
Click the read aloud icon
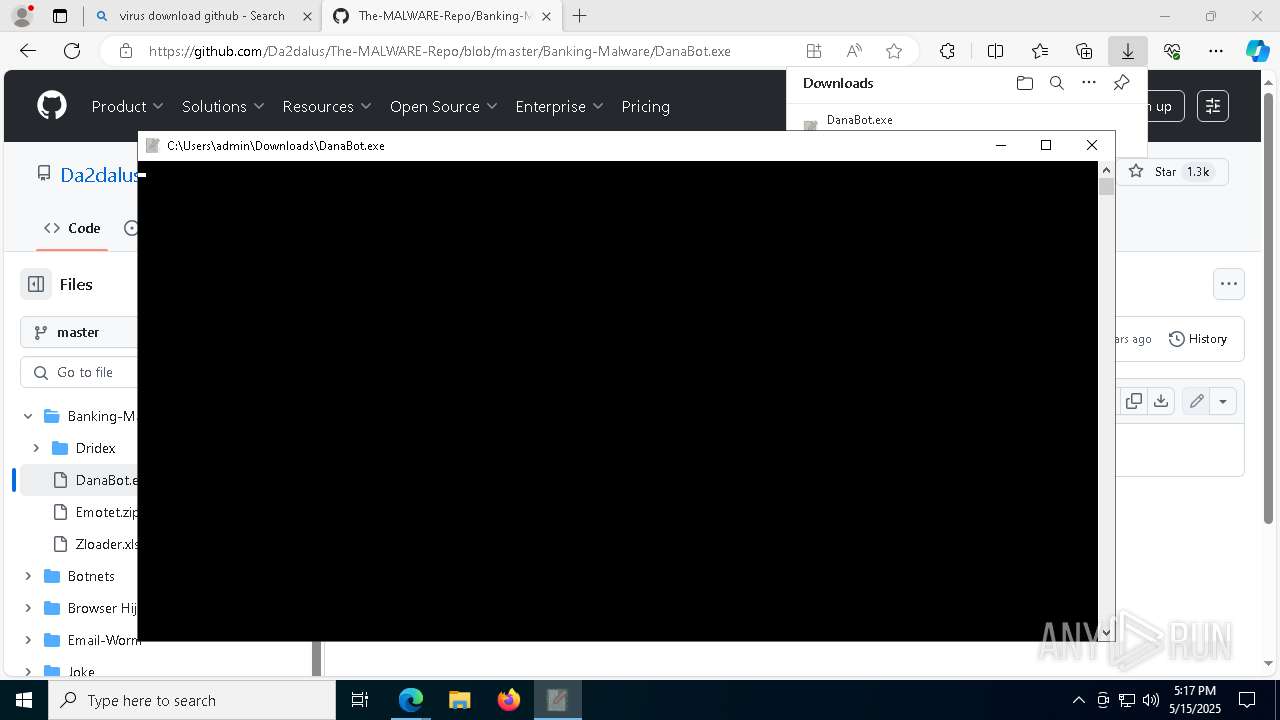coord(854,51)
